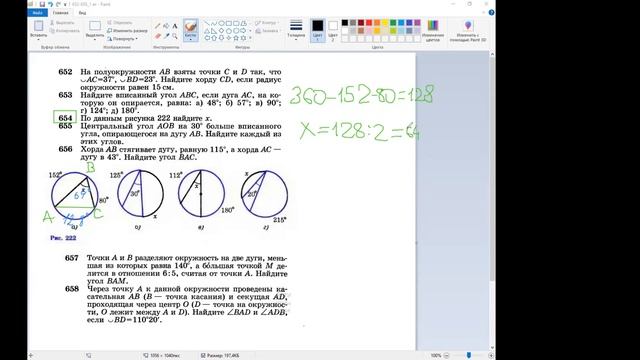Choose the green color swatch
Viewport: 640px width, 360px height.
click(x=393, y=23)
